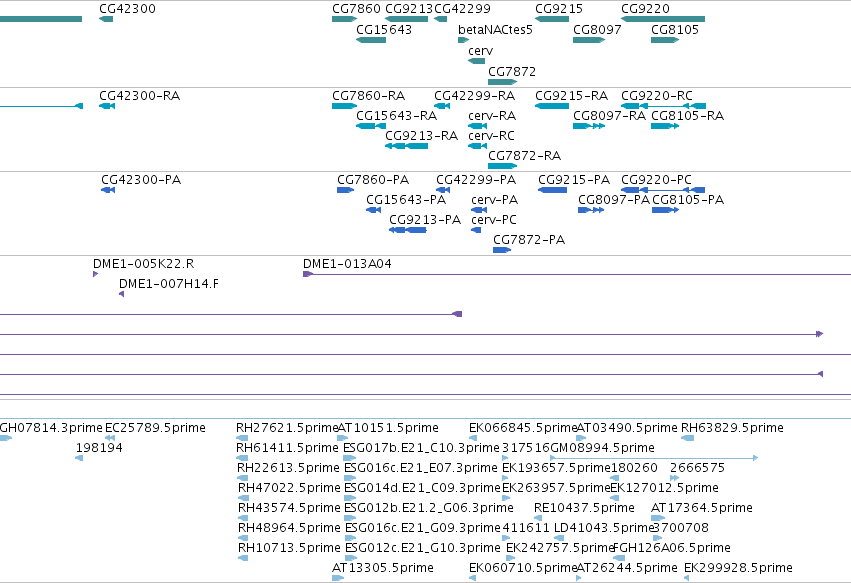Select the CG42299-PA protein feature
Image resolution: width=851 pixels, height=583 pixels.
coord(443,190)
